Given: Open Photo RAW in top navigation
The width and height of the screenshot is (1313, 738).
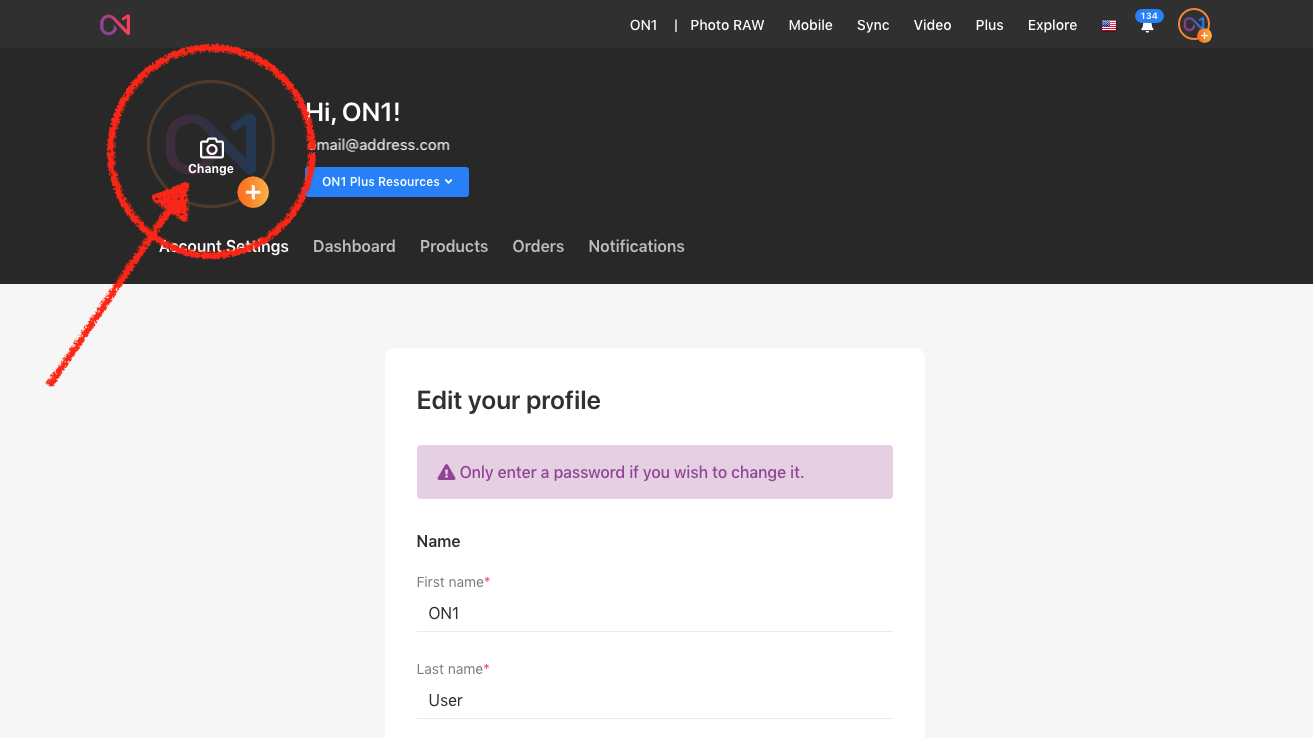Looking at the screenshot, I should pyautogui.click(x=727, y=25).
